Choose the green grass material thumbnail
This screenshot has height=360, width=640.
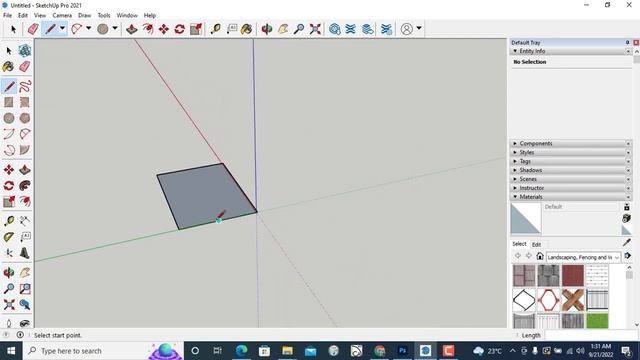click(x=597, y=321)
